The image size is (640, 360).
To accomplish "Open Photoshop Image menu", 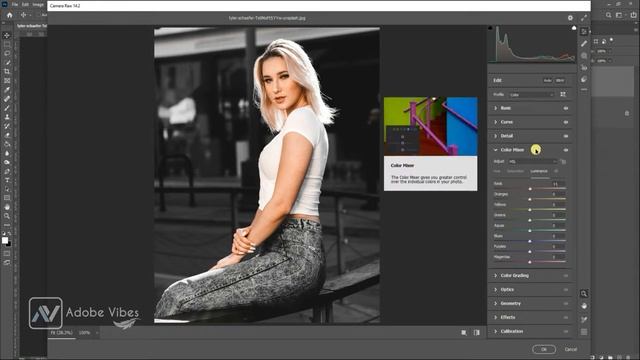I will [x=38, y=4].
